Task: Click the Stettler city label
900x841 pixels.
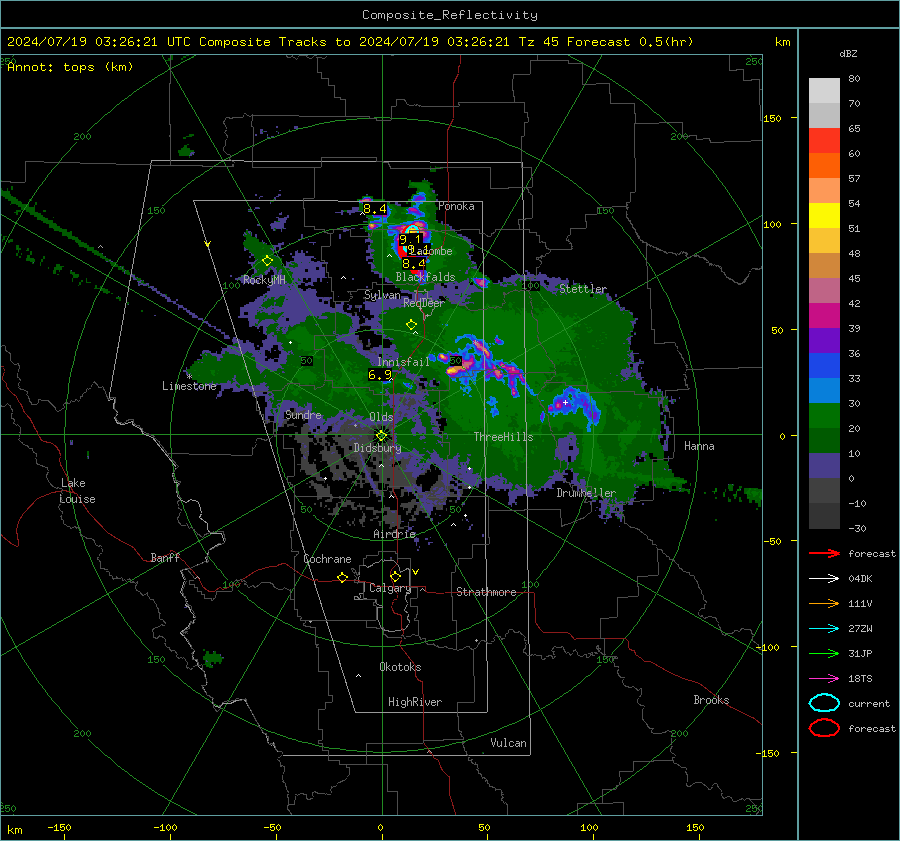Action: tap(583, 289)
